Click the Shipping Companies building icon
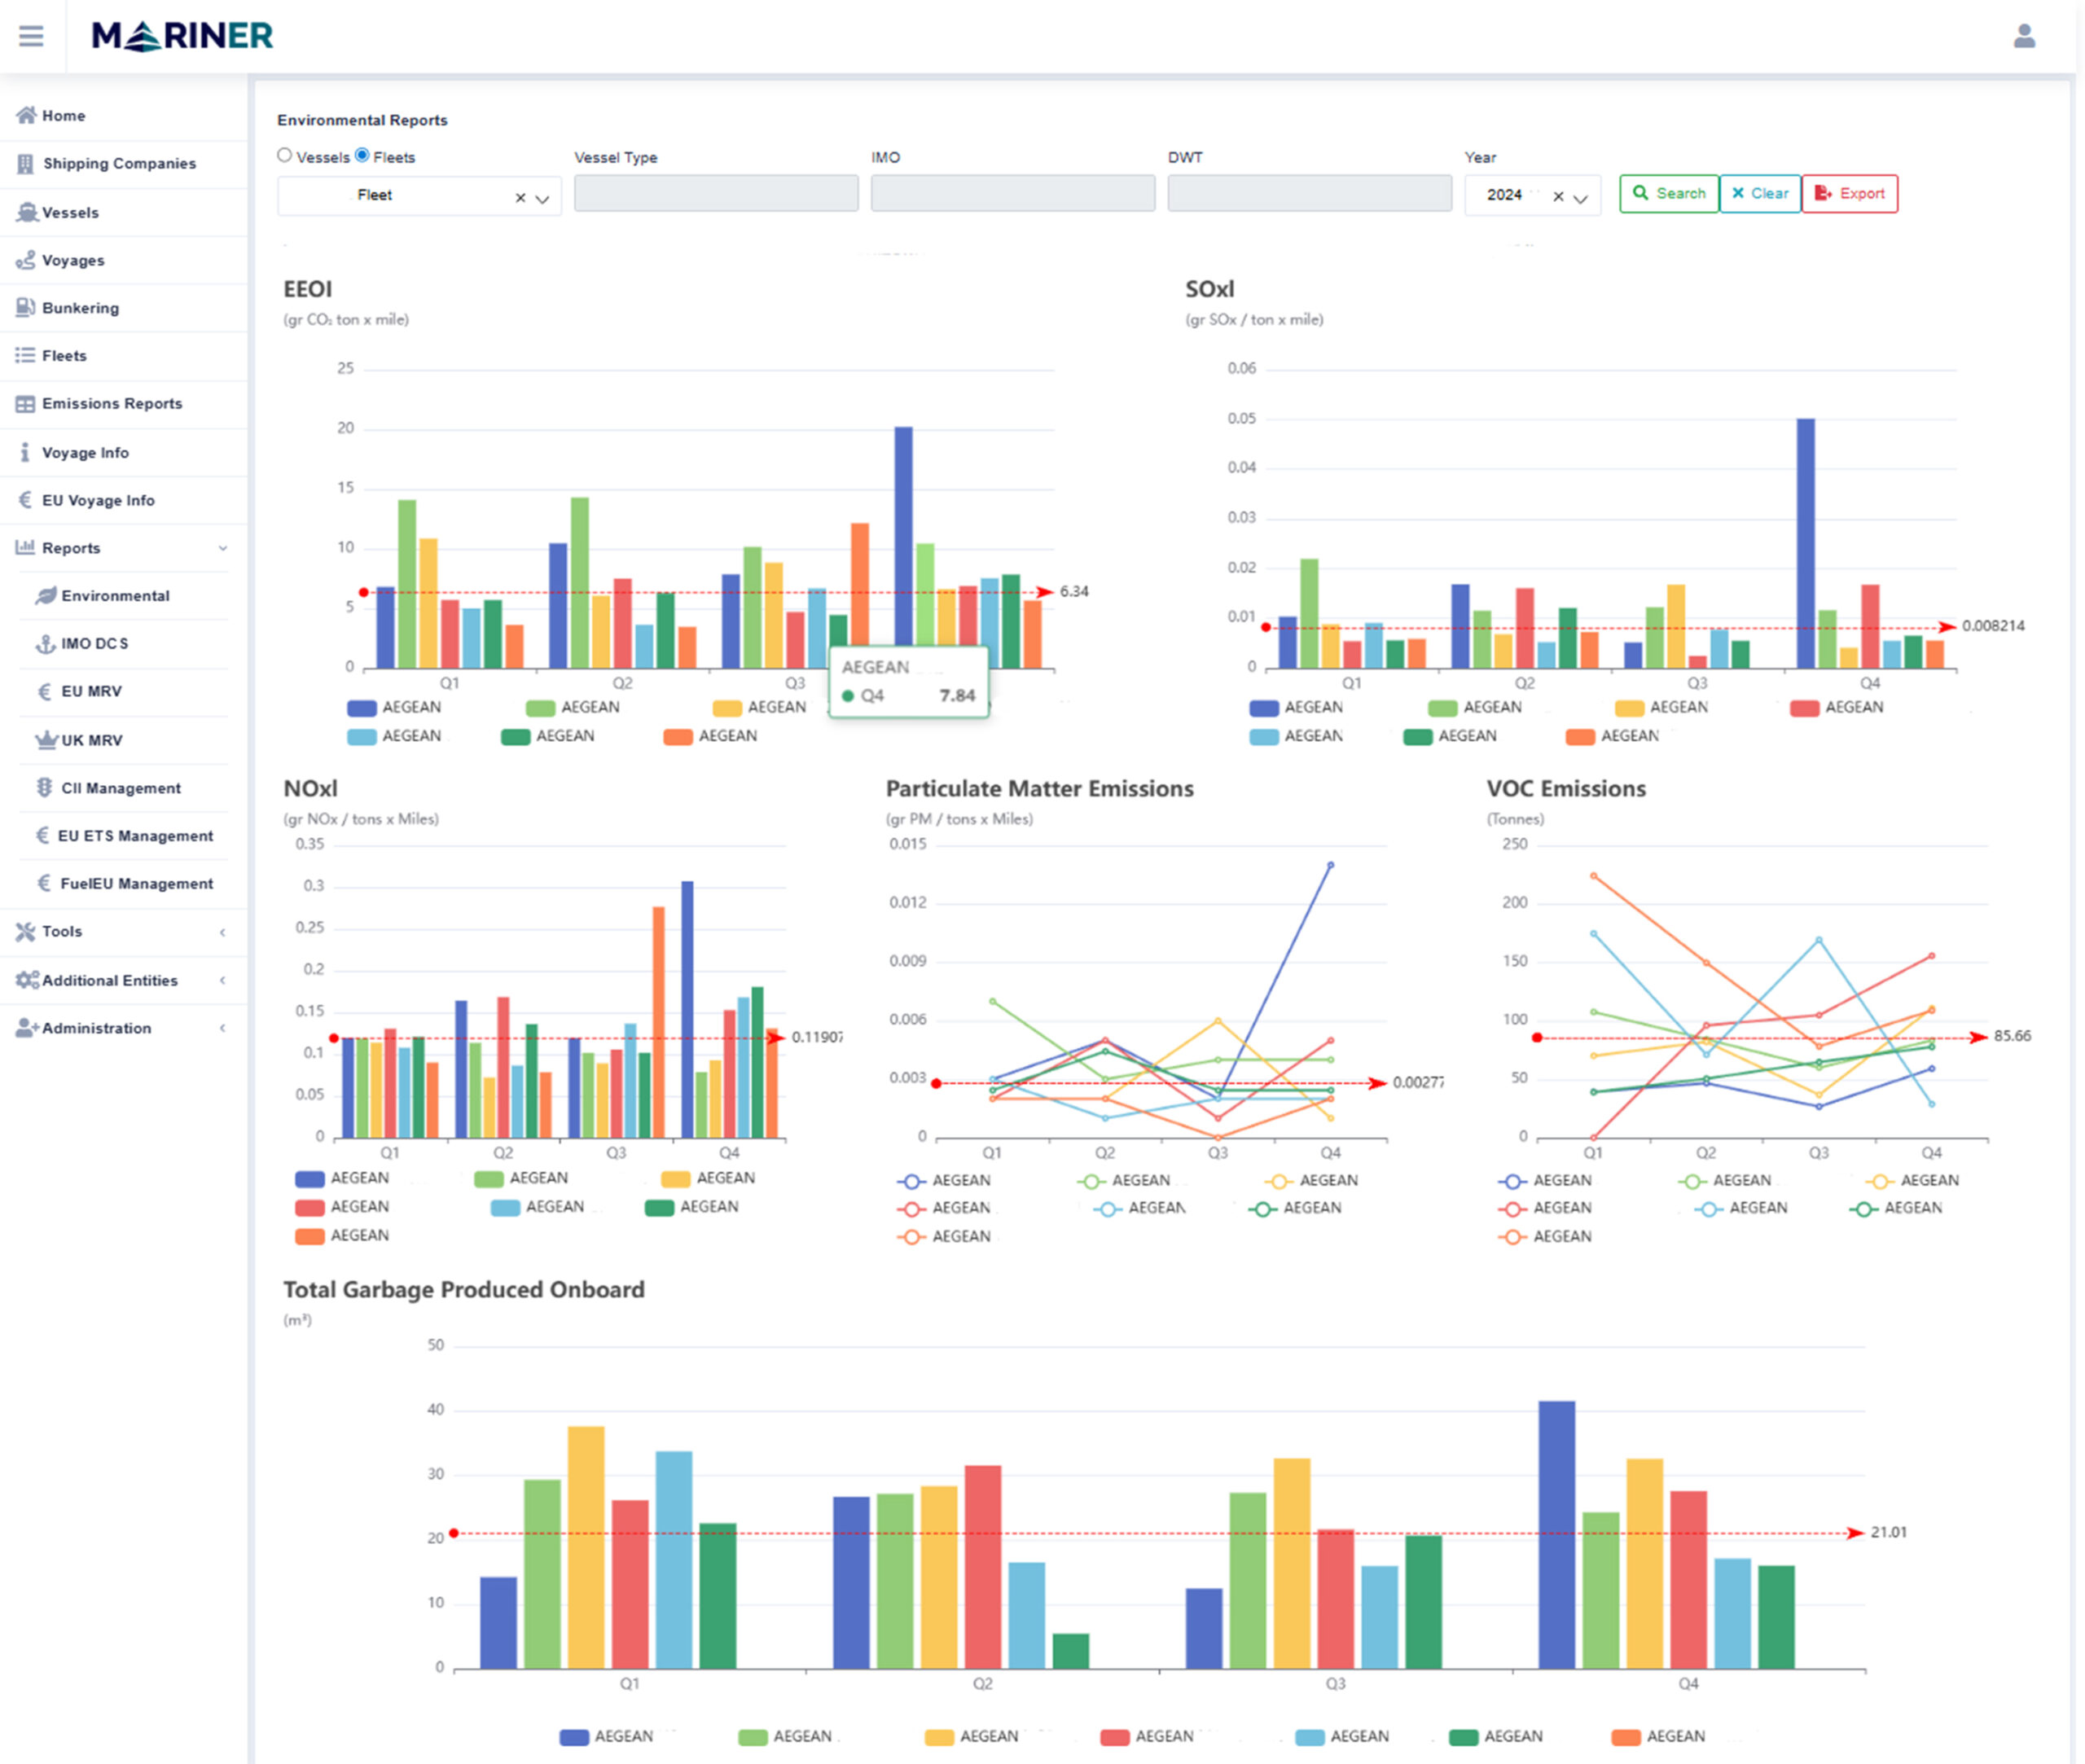Viewport: 2085px width, 1764px height. (x=25, y=163)
